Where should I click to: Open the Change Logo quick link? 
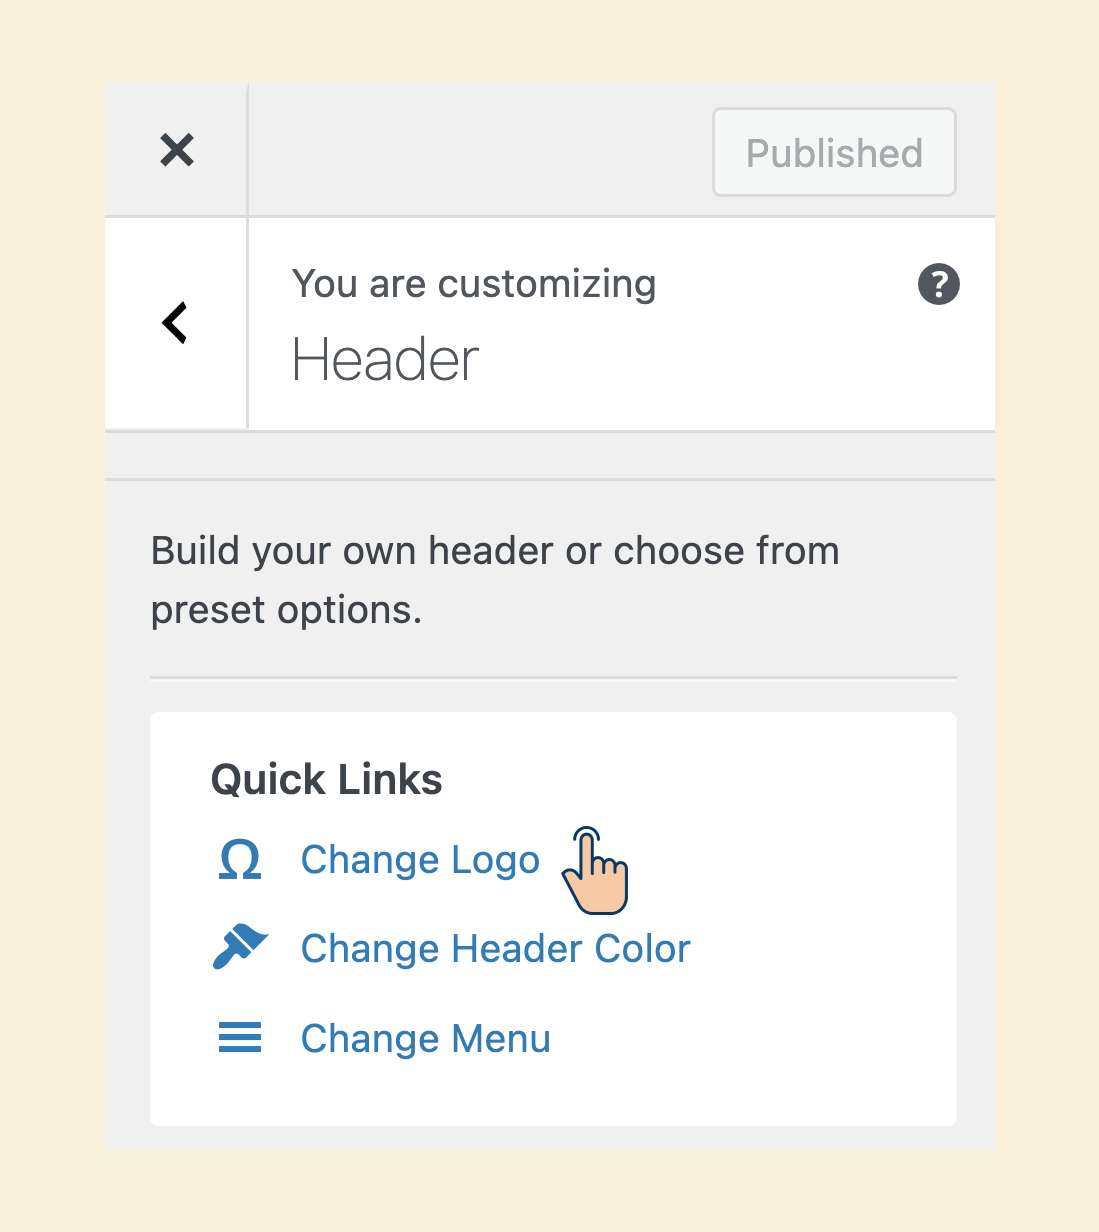click(x=420, y=860)
